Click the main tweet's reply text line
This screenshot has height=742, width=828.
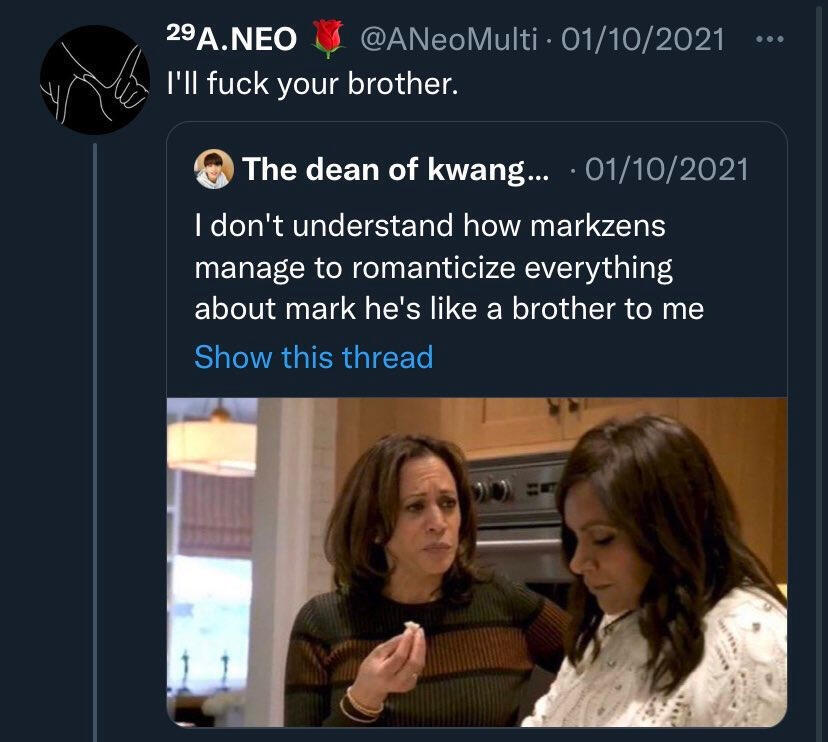311,85
